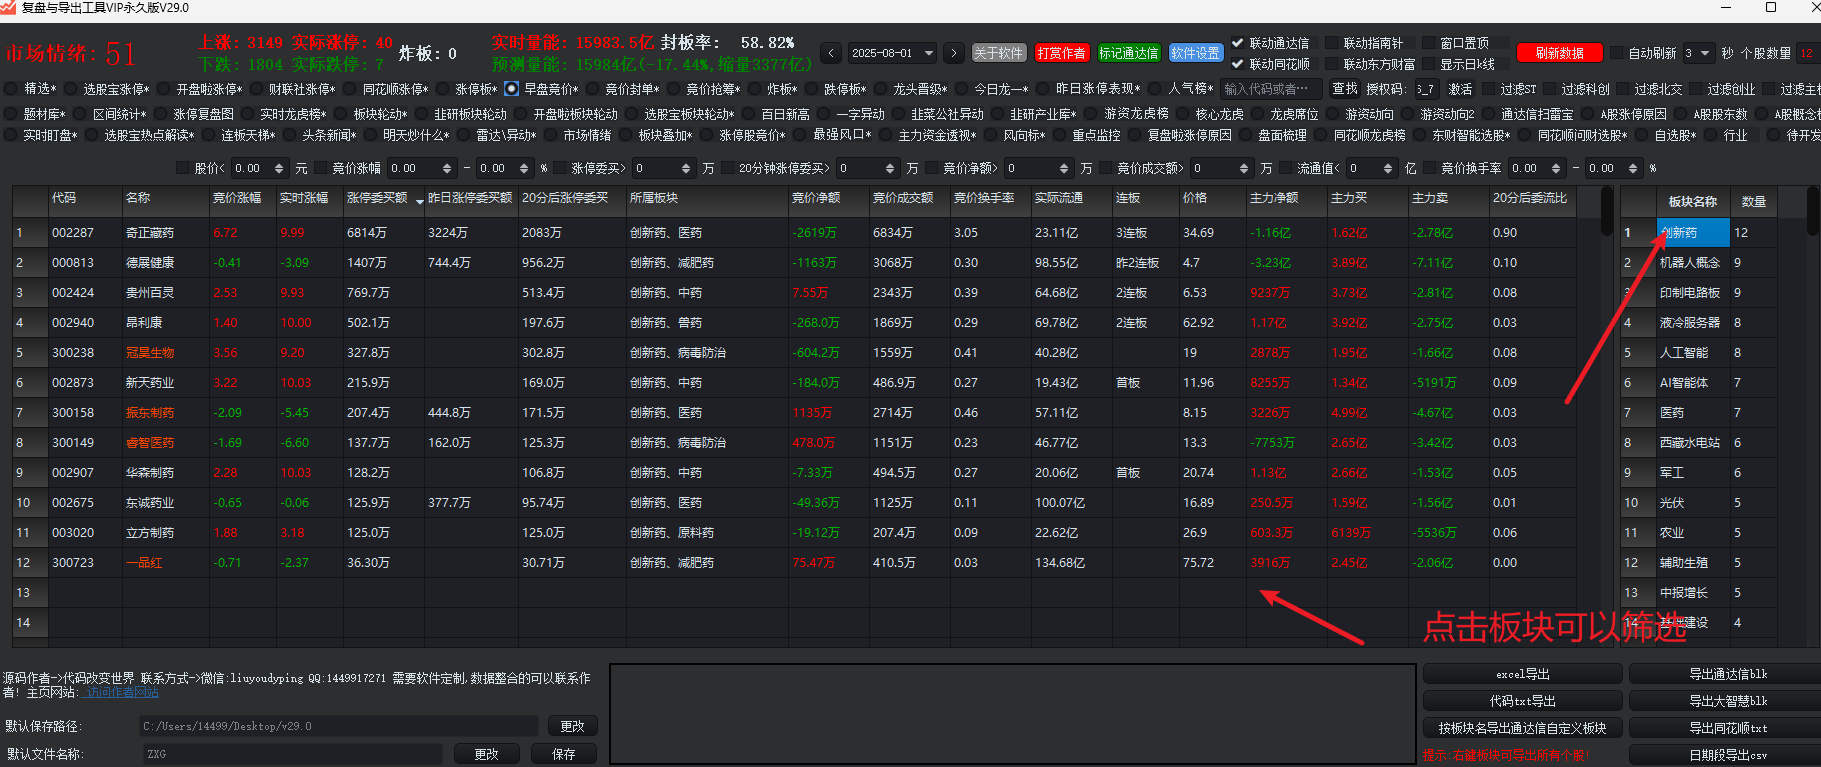Select the 同花顺涨停 radio option
The image size is (1821, 767).
click(350, 89)
